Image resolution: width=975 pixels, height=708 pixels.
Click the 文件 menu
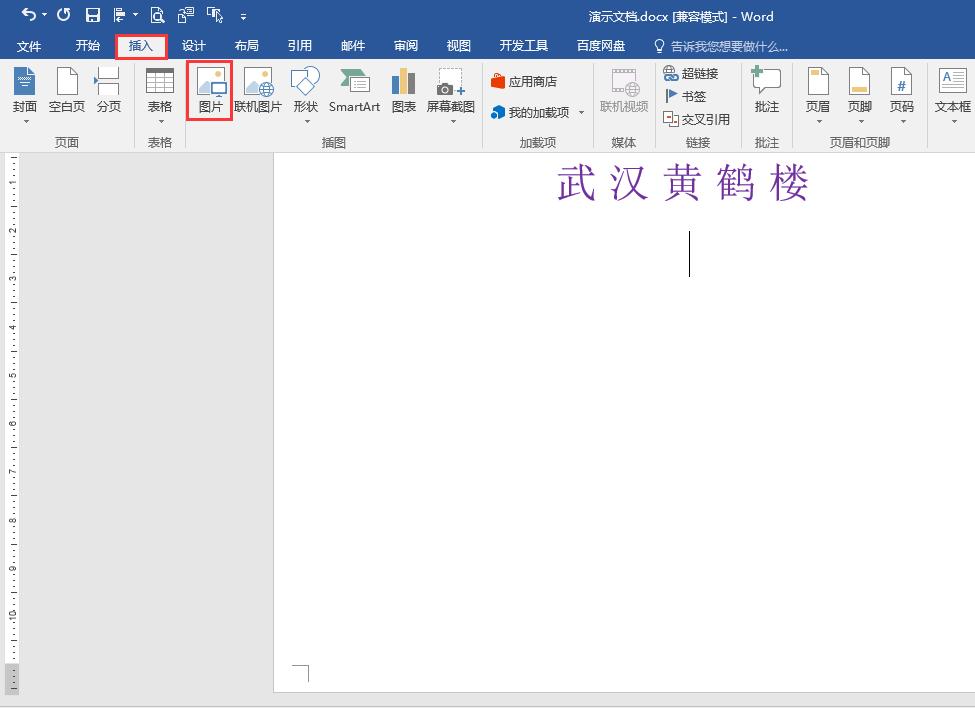30,45
